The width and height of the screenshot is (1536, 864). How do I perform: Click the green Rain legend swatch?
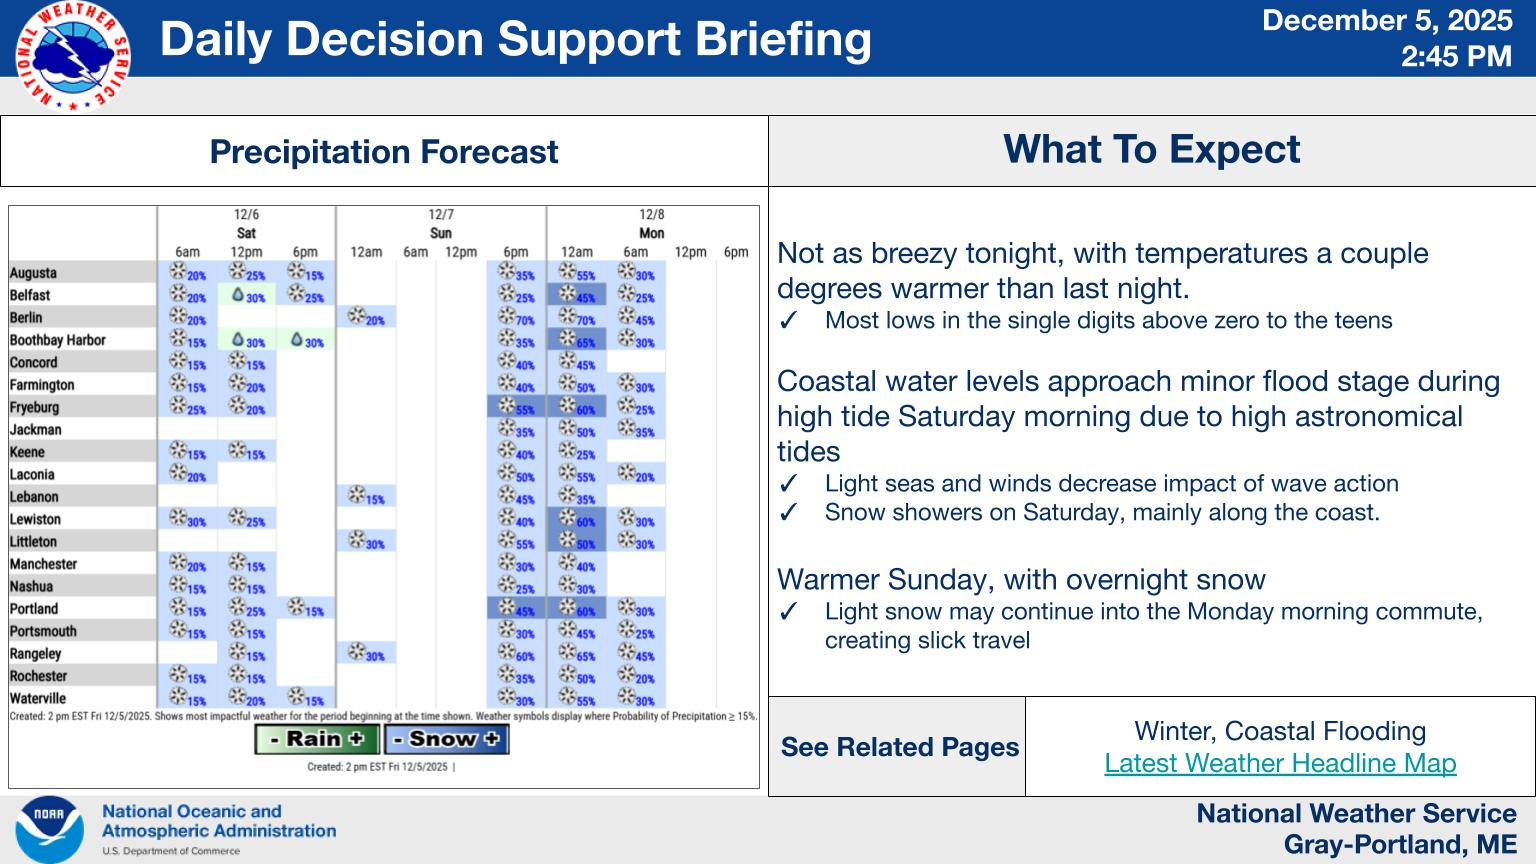click(316, 739)
